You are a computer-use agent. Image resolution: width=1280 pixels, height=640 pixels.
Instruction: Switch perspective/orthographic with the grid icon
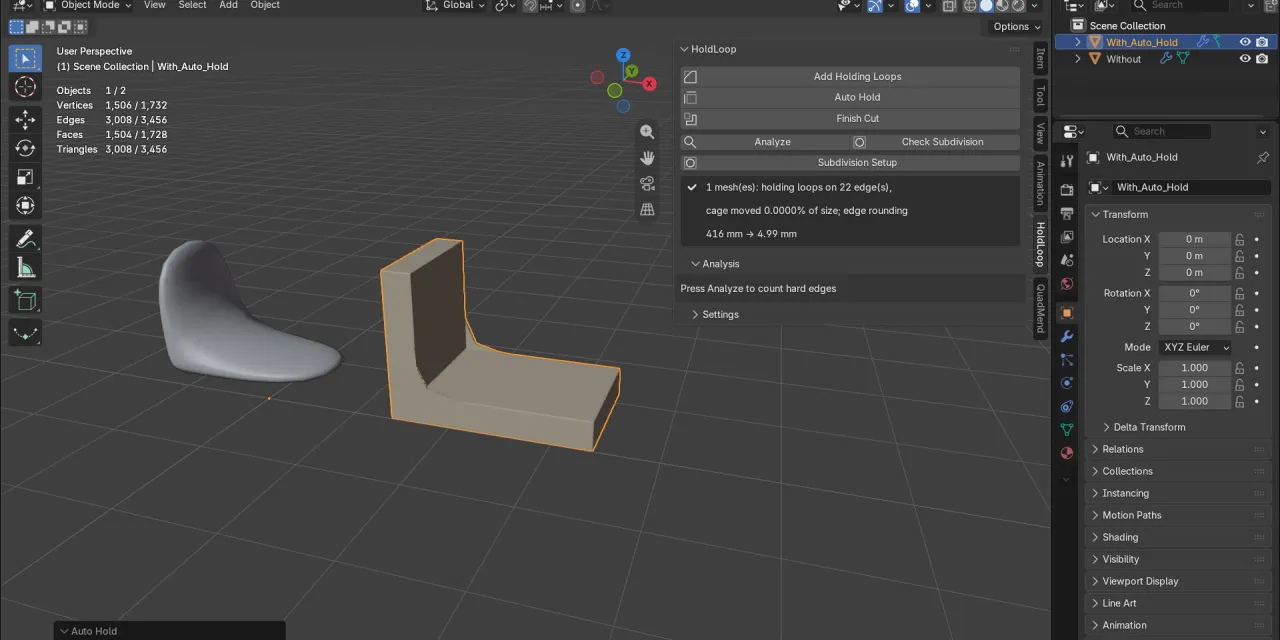pos(647,209)
